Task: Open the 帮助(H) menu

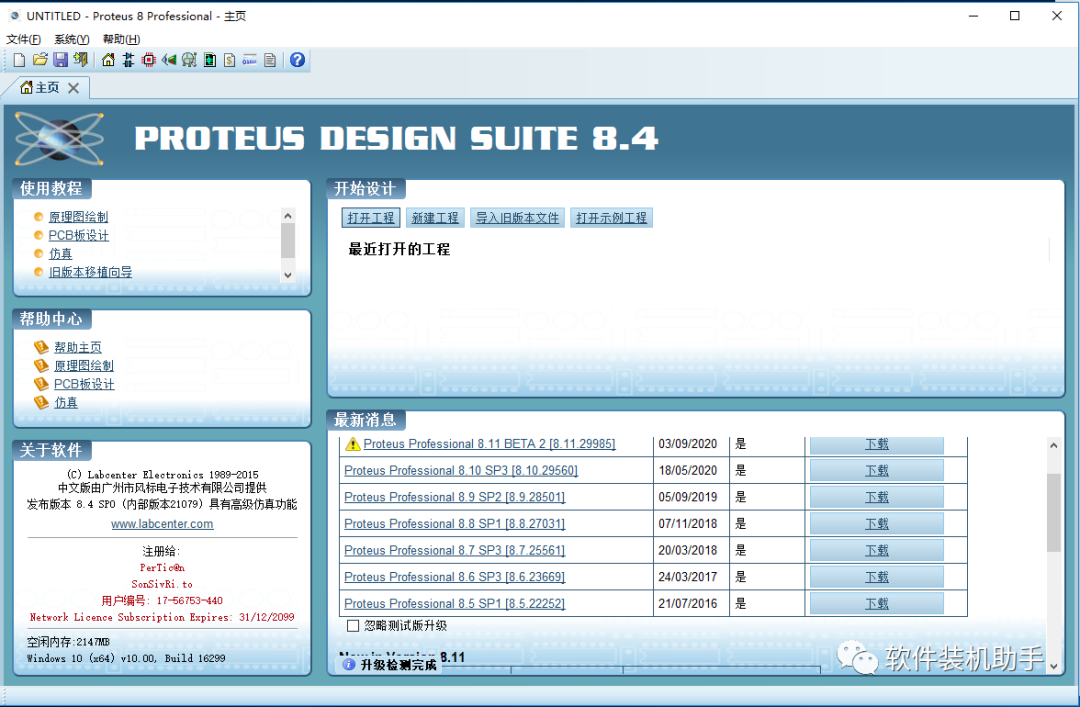Action: pyautogui.click(x=121, y=39)
